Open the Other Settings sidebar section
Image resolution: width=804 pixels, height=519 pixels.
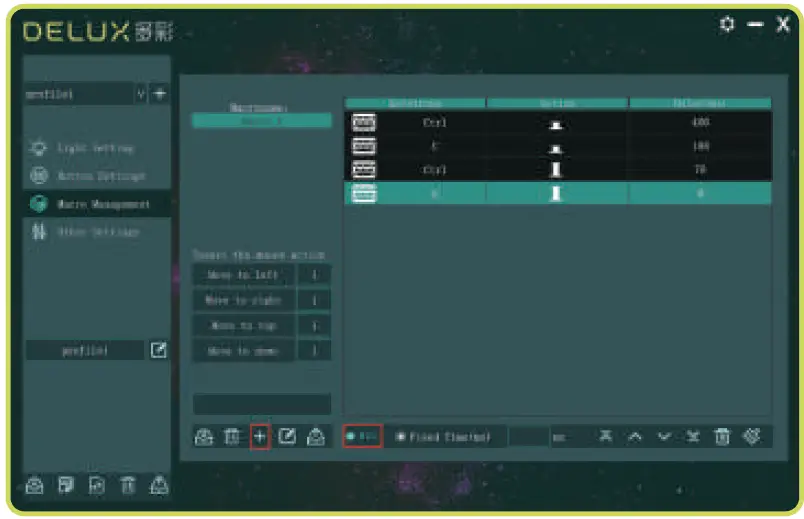pyautogui.click(x=98, y=232)
